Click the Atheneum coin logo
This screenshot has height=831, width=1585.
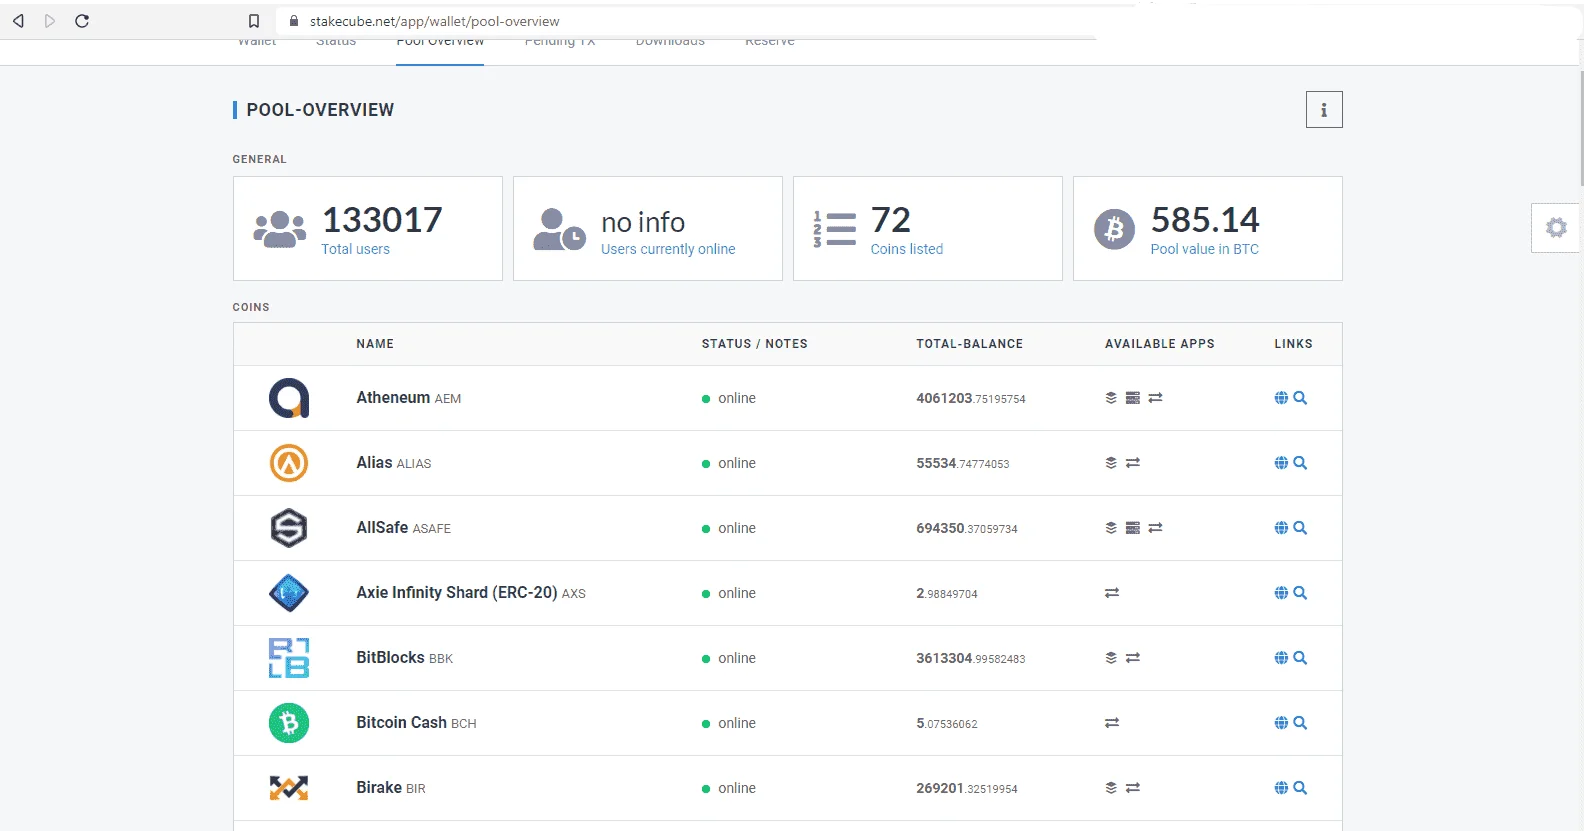click(x=289, y=398)
